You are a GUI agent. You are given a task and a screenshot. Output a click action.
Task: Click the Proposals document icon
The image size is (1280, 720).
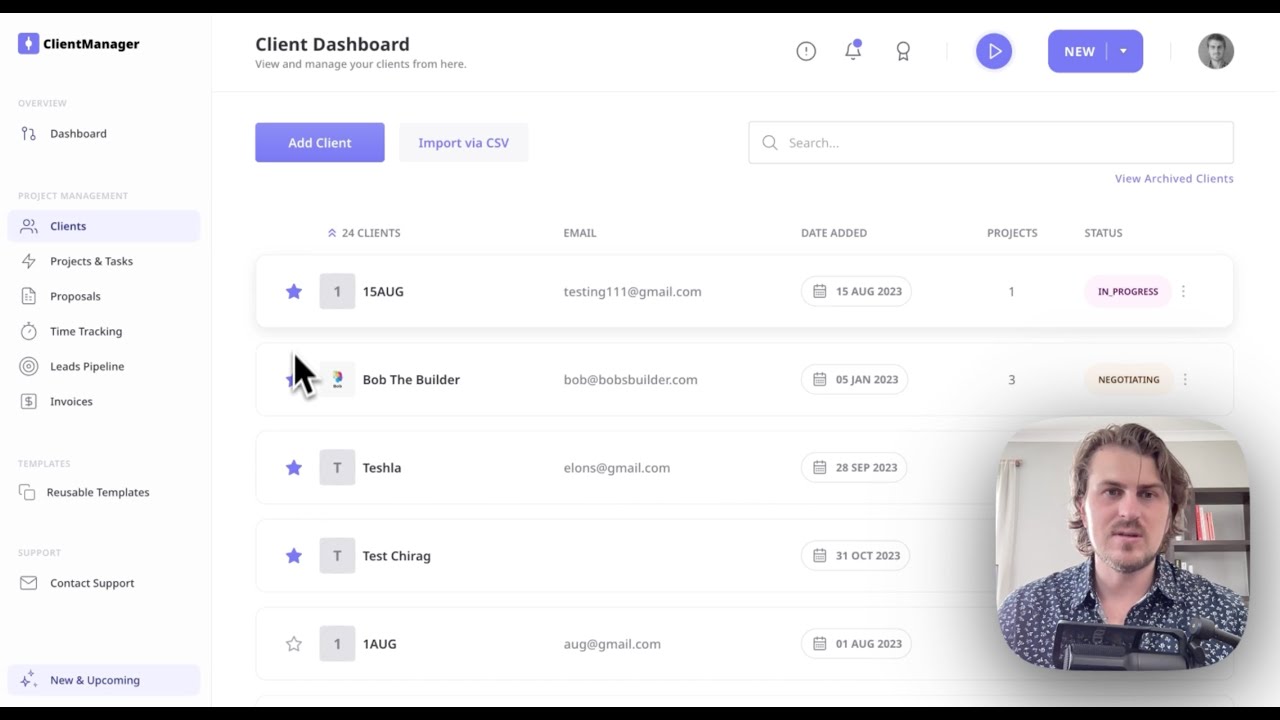28,296
